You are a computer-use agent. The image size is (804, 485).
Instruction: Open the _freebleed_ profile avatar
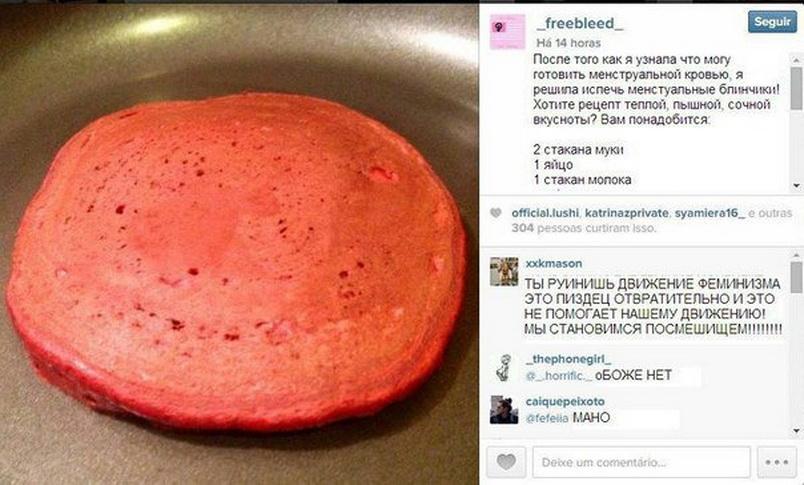(x=507, y=32)
